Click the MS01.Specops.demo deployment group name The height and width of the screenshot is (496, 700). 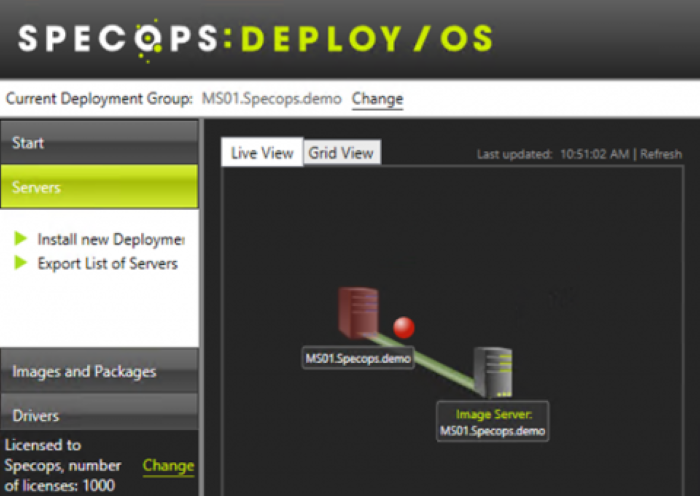tap(271, 98)
